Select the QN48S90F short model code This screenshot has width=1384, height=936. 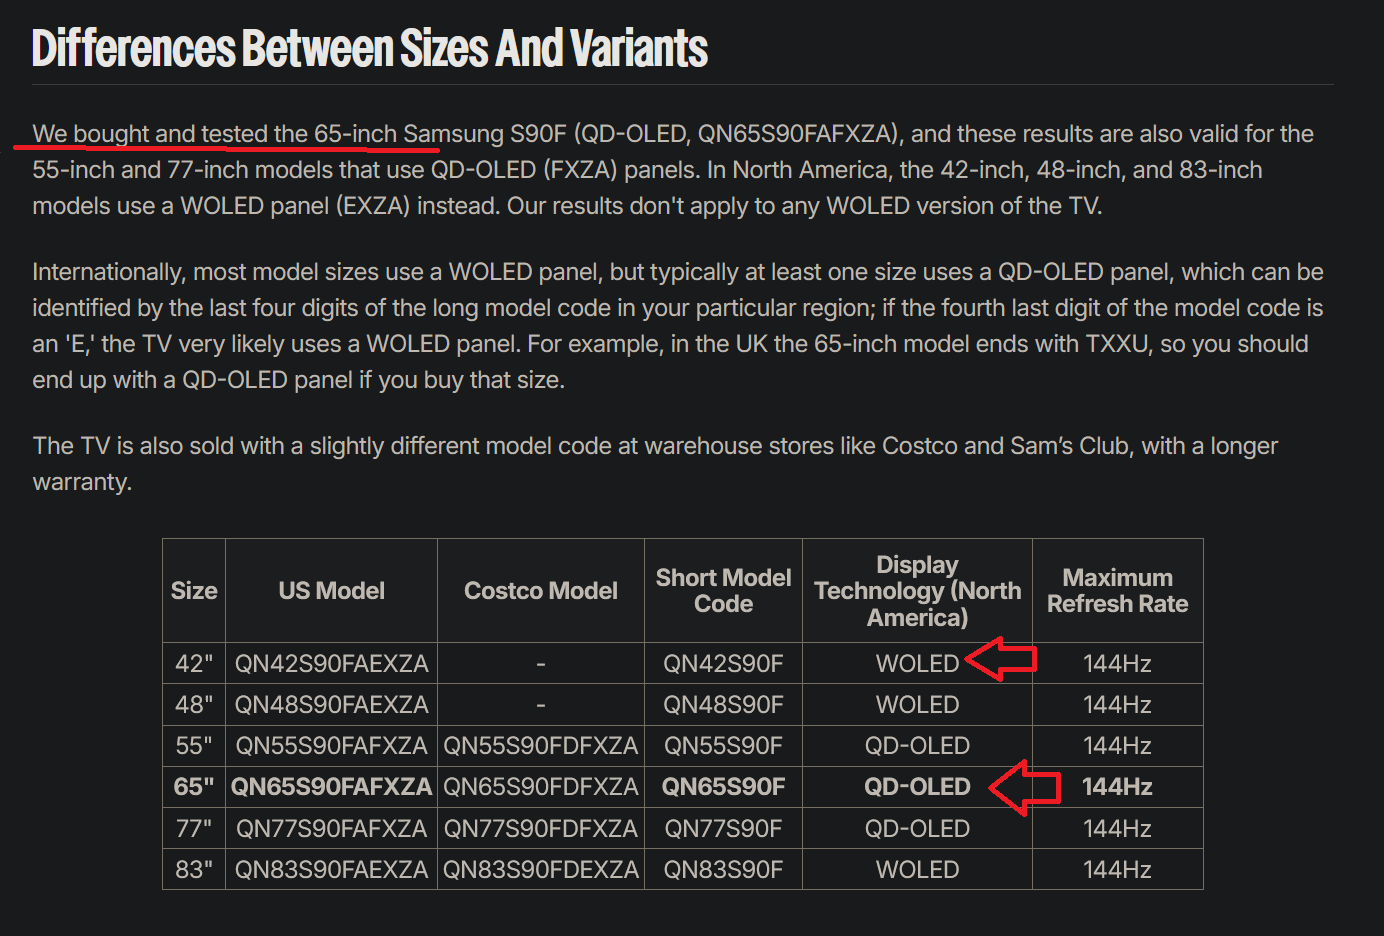click(723, 705)
